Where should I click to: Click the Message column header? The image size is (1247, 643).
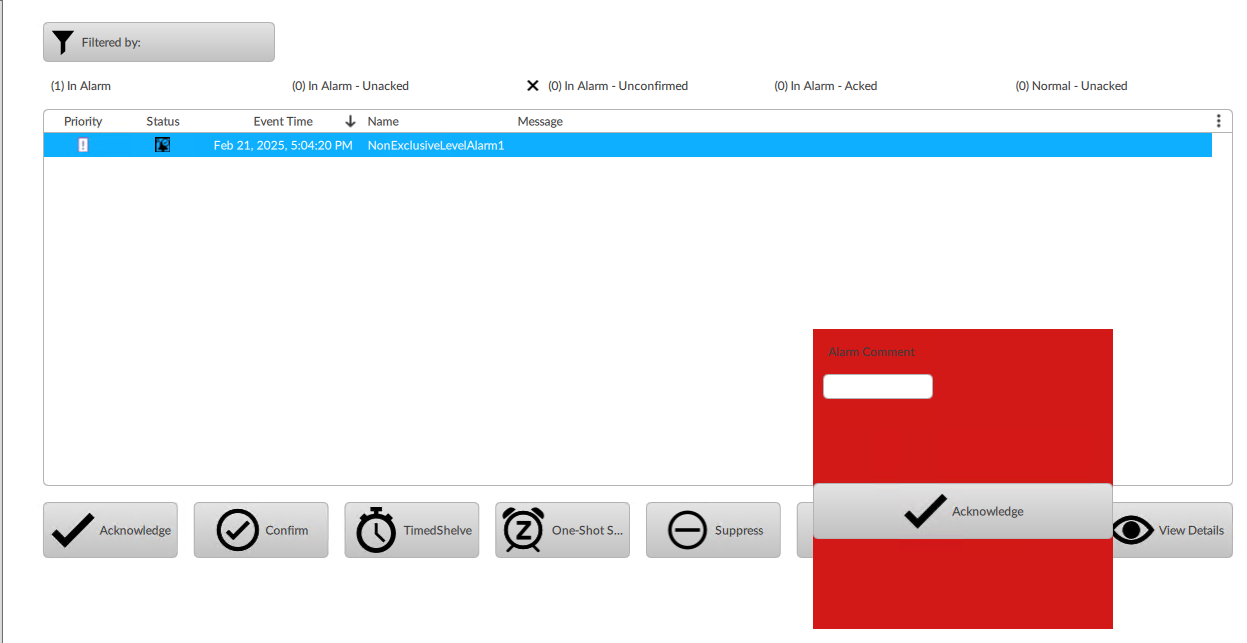coord(540,121)
